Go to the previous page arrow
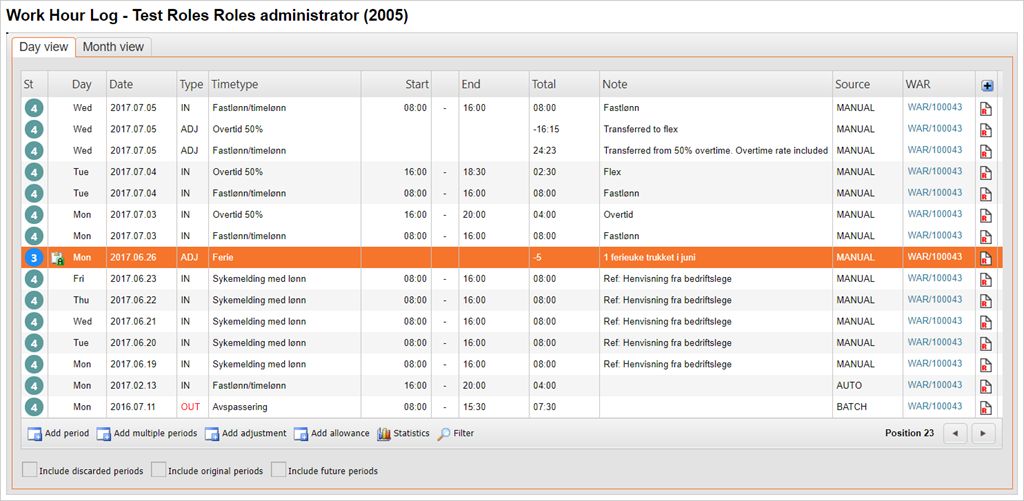Image resolution: width=1024 pixels, height=501 pixels. point(956,433)
